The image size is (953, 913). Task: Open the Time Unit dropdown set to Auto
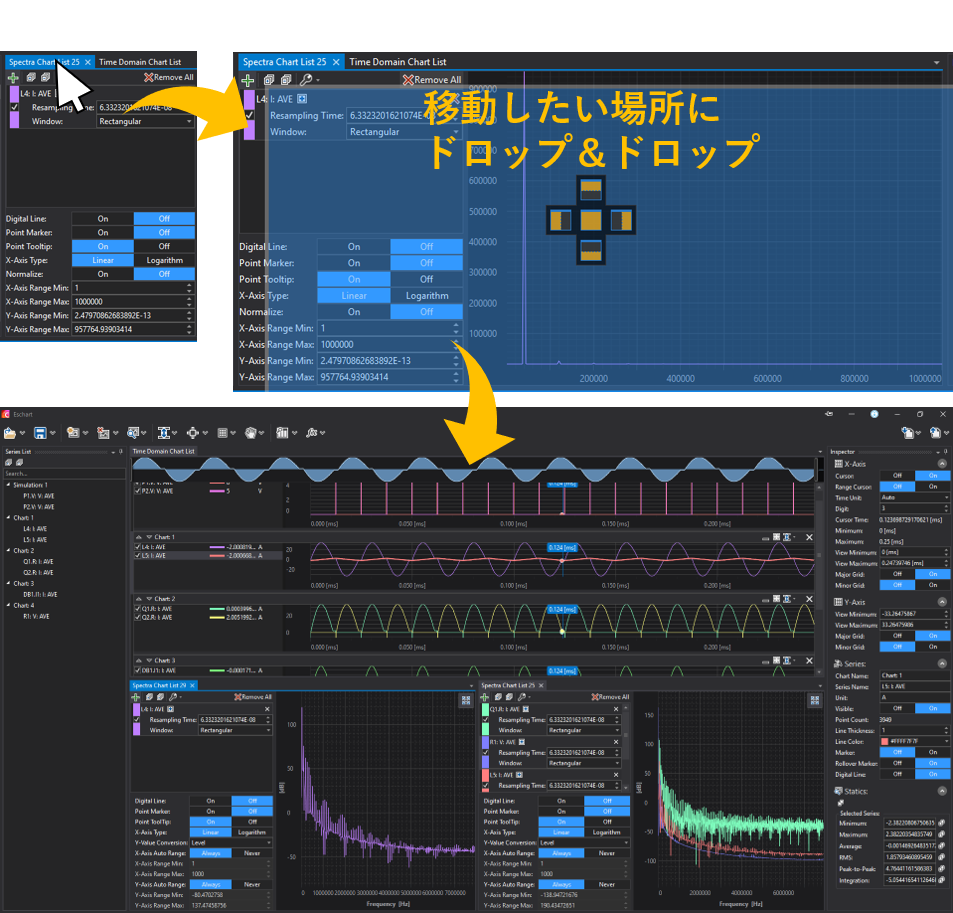[914, 497]
